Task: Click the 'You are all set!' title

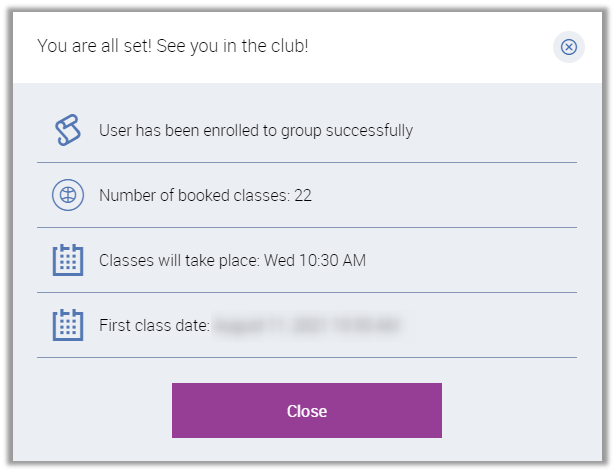Action: 172,46
